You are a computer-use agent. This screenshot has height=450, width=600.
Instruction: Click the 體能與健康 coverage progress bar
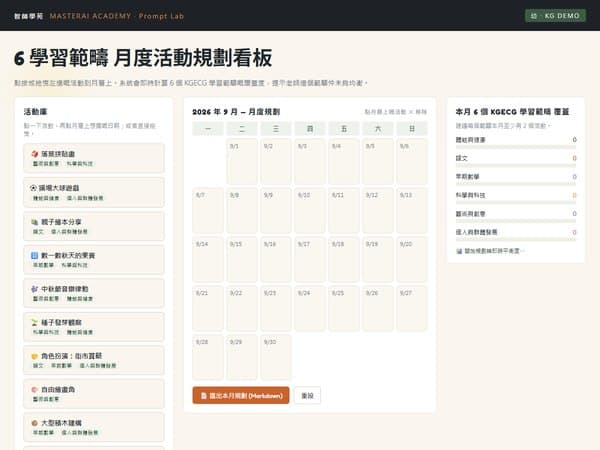tap(516, 147)
